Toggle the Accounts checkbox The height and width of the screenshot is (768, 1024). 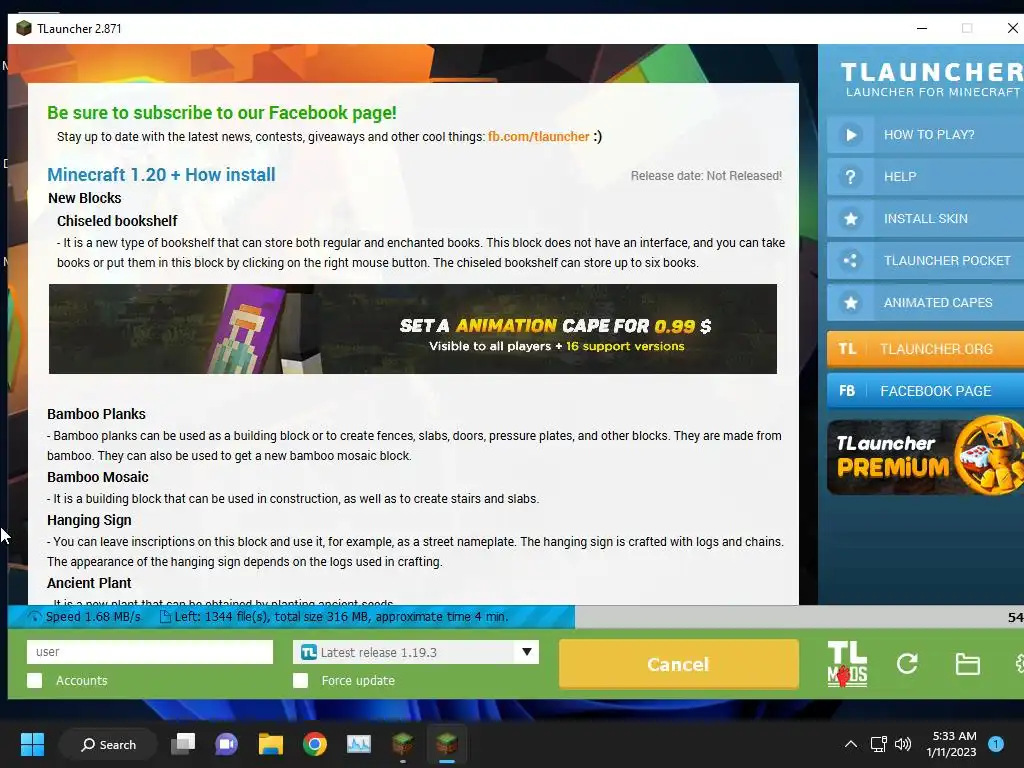point(35,680)
